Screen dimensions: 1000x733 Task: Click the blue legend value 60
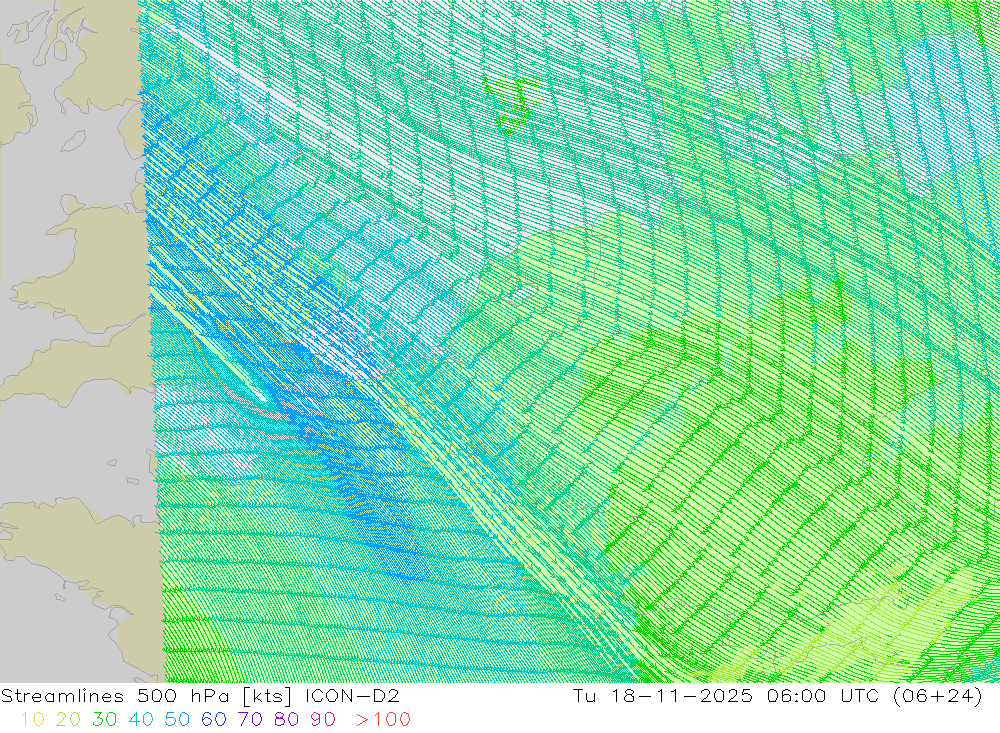tap(213, 720)
